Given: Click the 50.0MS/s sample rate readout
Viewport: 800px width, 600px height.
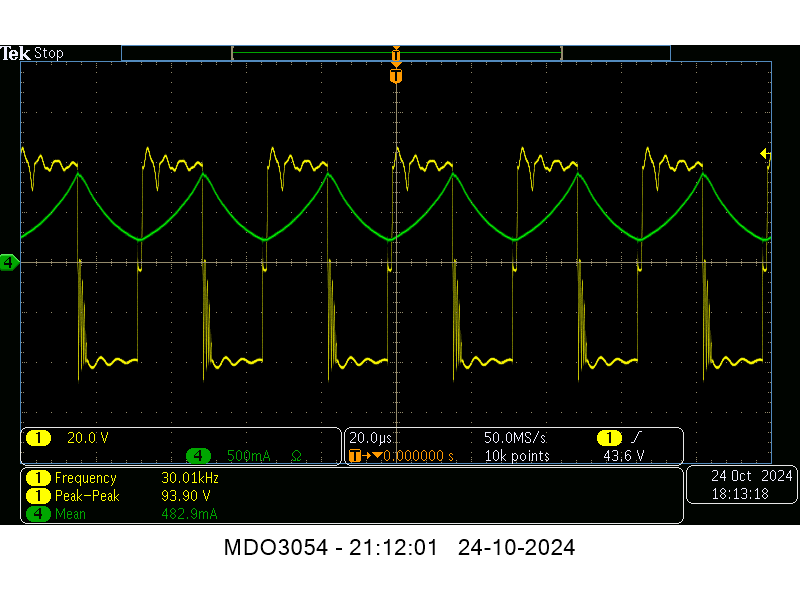Looking at the screenshot, I should [513, 438].
